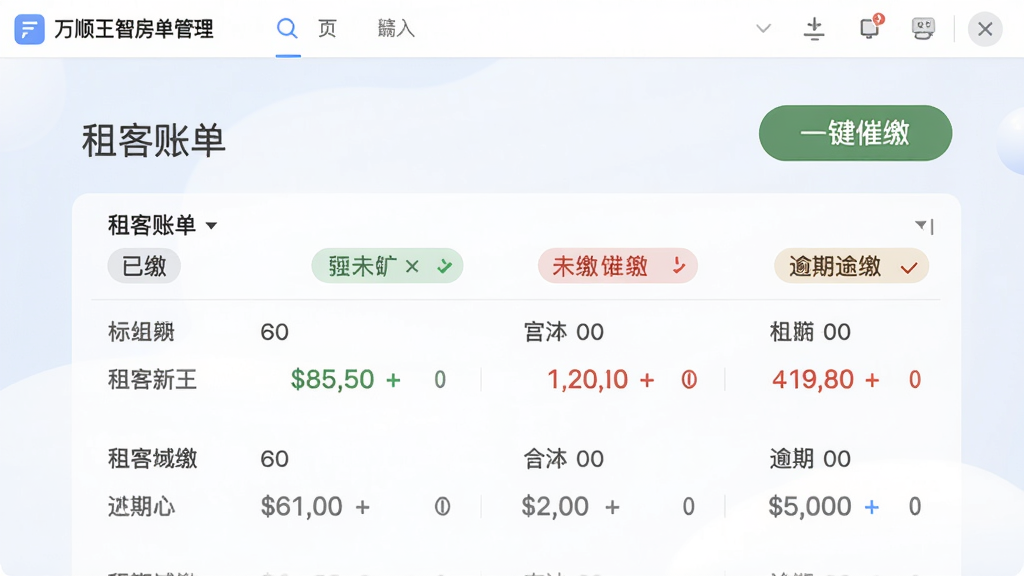This screenshot has width=1024, height=576.
Task: Click the gray info icon beside $61,00
Action: coord(442,506)
